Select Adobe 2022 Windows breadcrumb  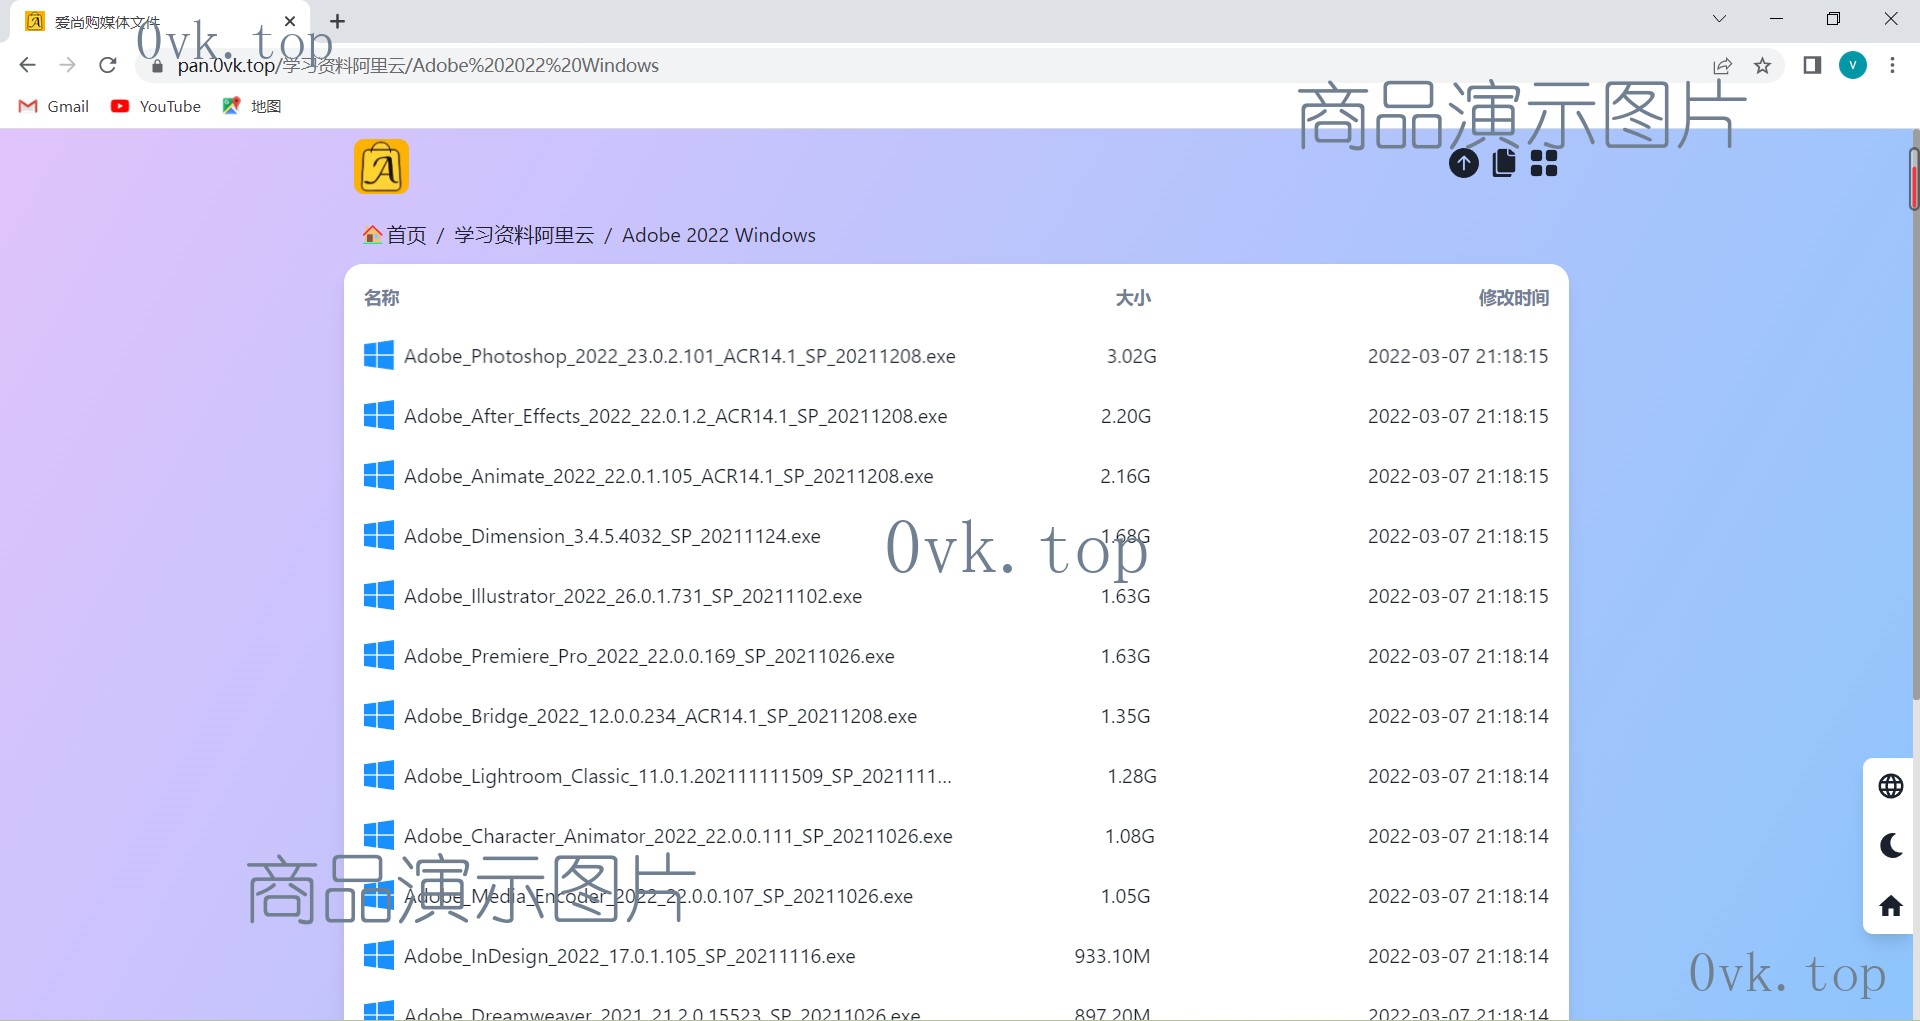click(719, 235)
